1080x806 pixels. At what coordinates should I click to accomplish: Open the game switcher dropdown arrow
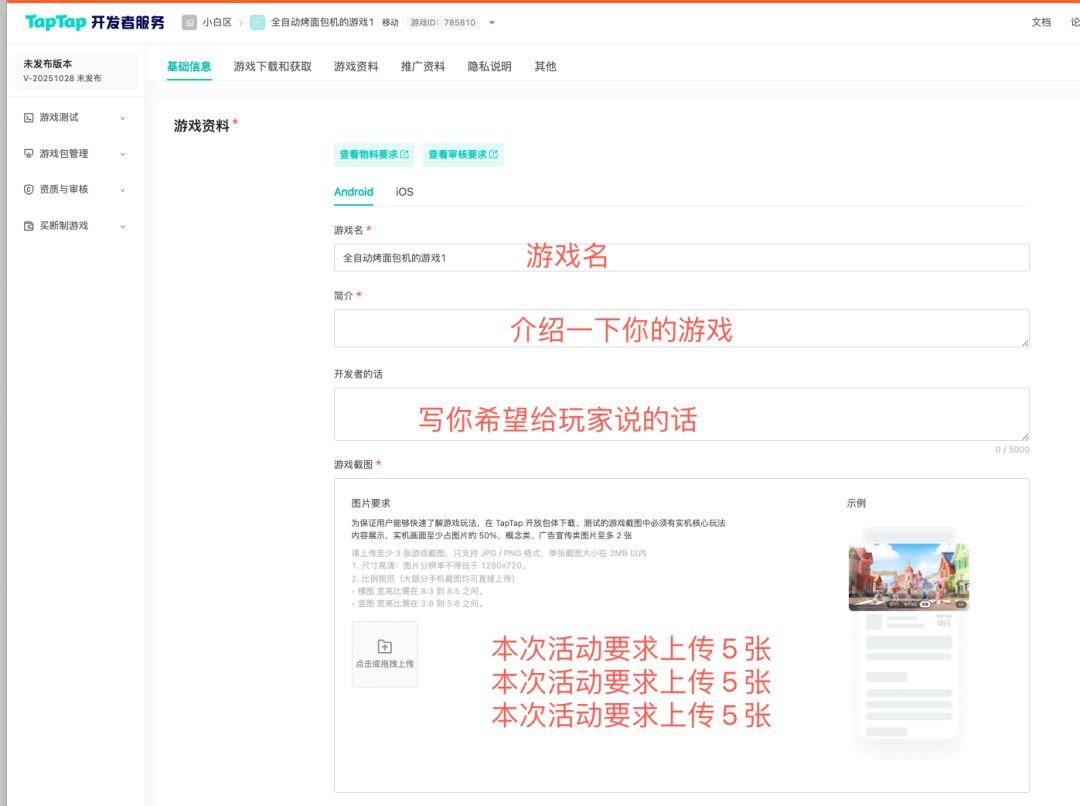[492, 23]
